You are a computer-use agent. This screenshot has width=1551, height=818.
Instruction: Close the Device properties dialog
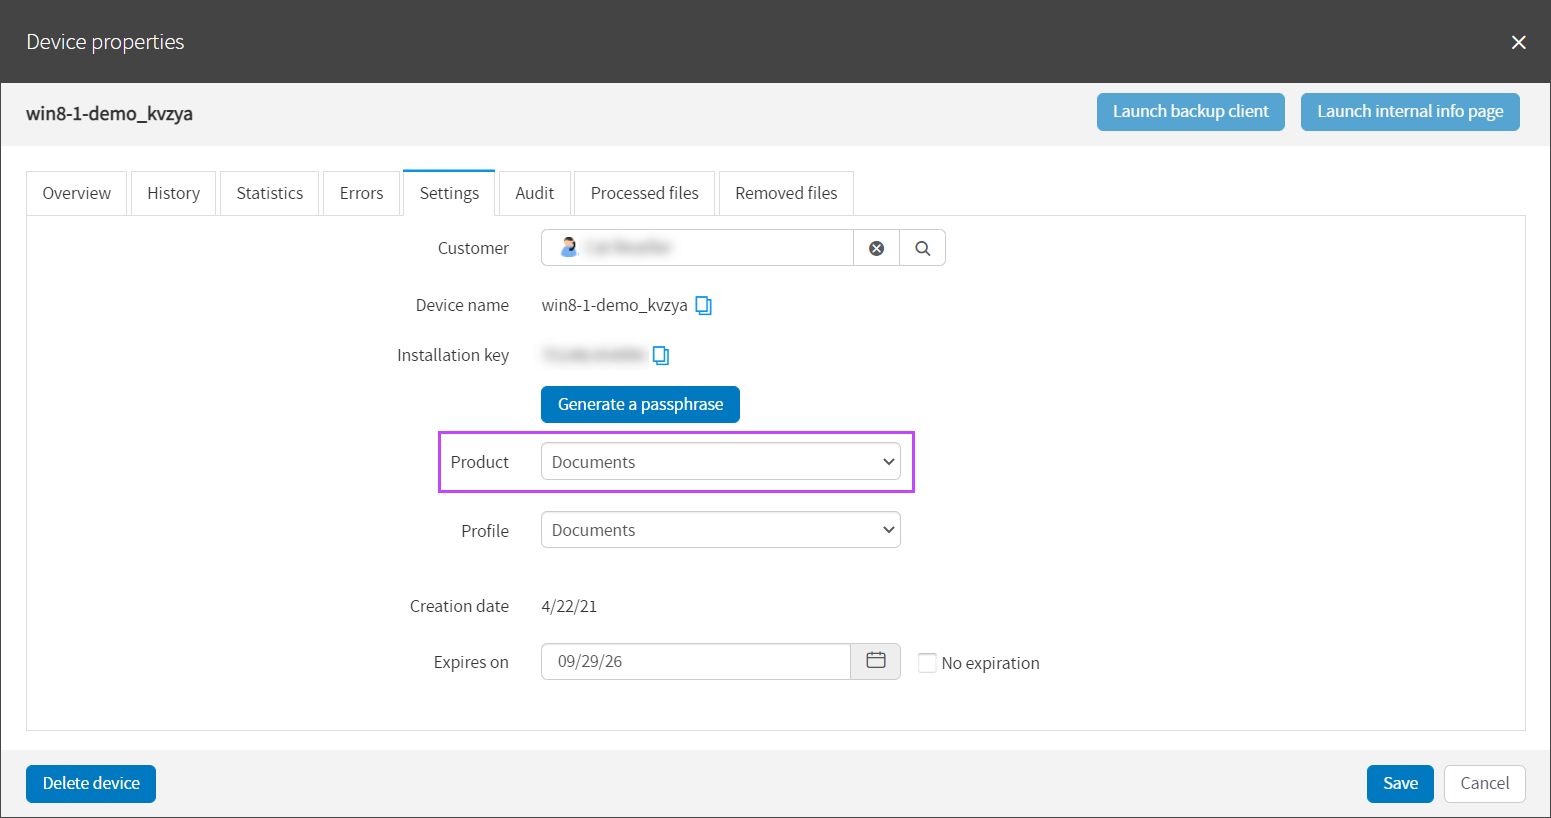coord(1518,42)
